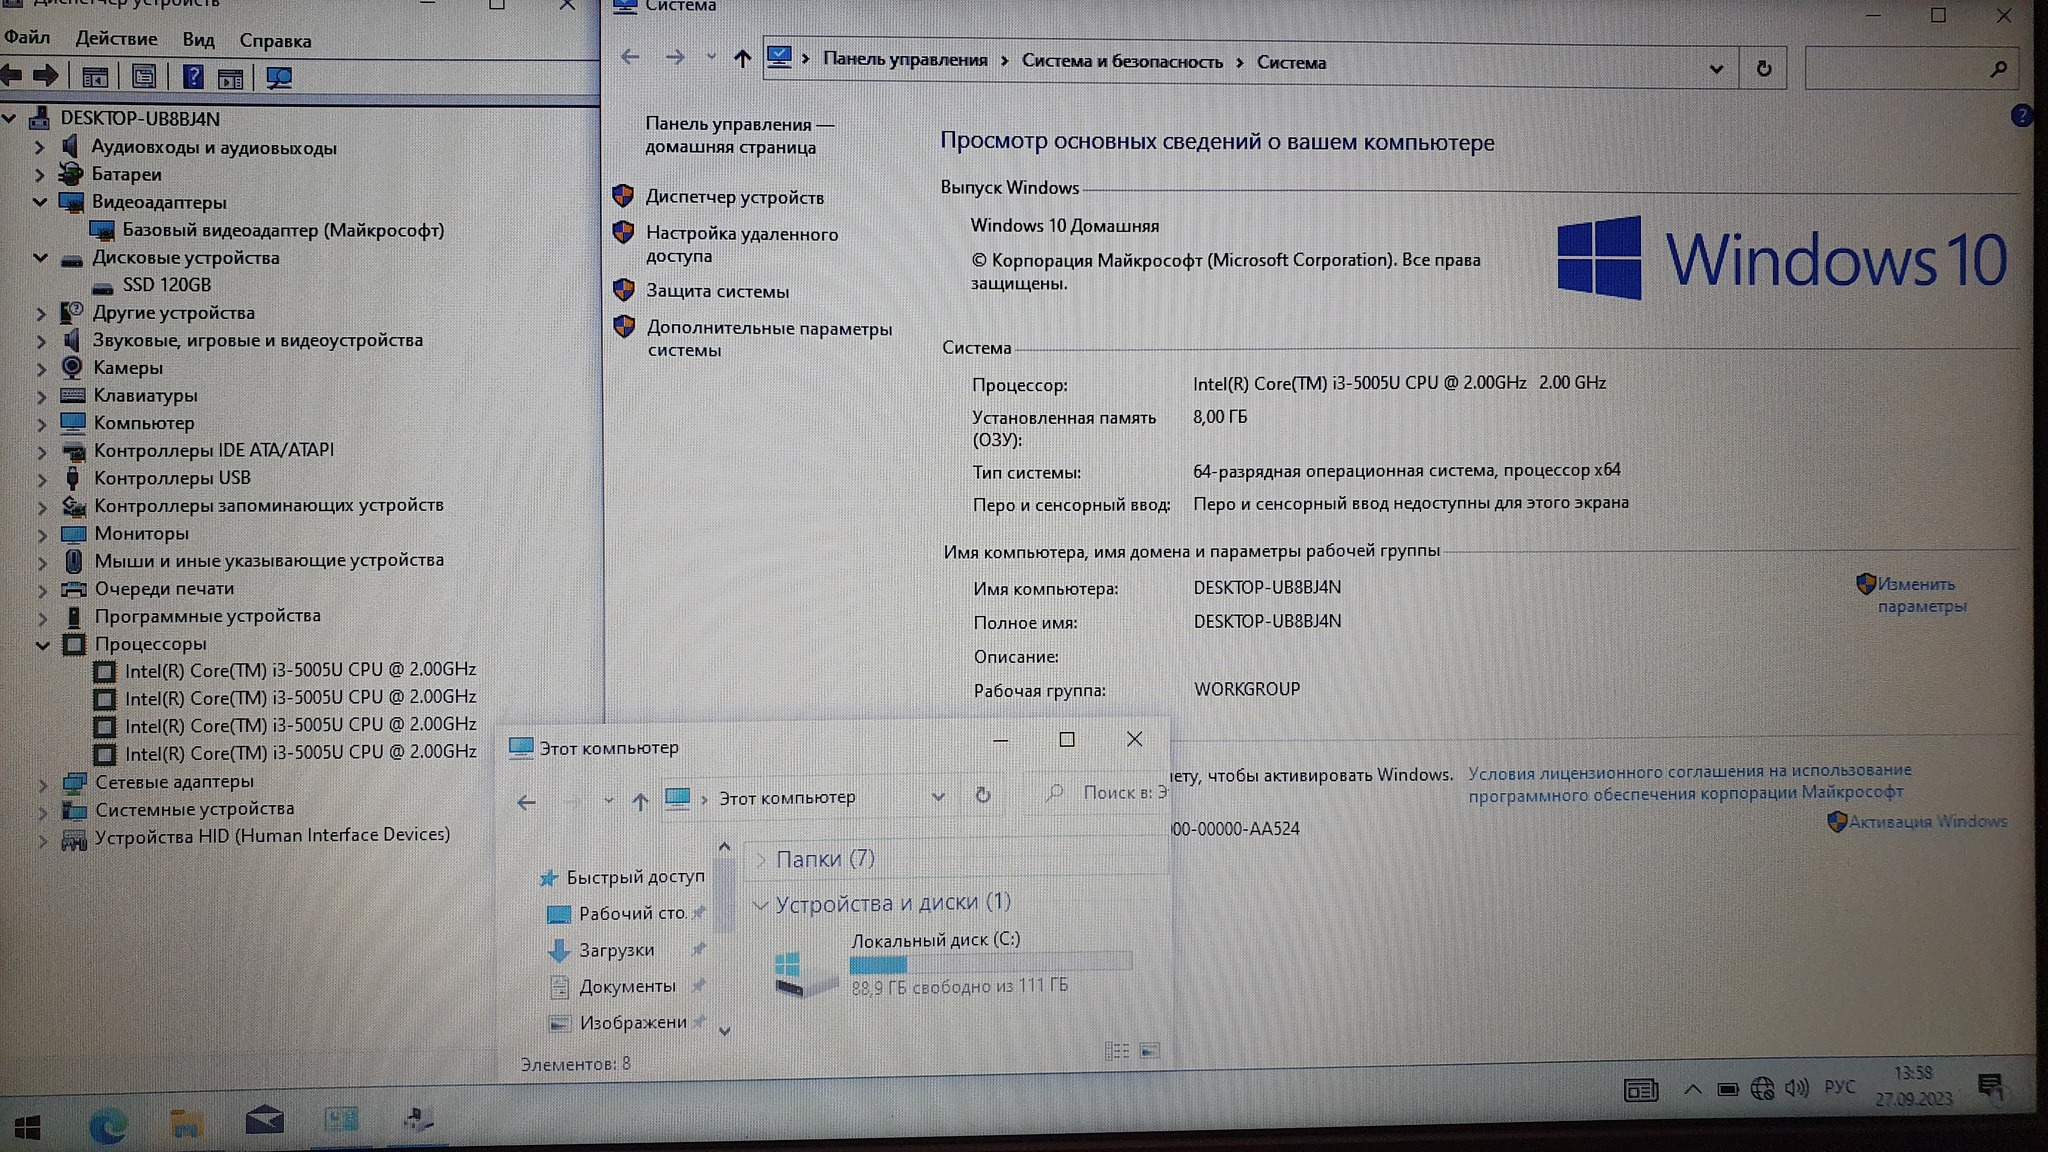Select SSD 120GB disk device
Image resolution: width=2048 pixels, height=1152 pixels.
click(167, 285)
